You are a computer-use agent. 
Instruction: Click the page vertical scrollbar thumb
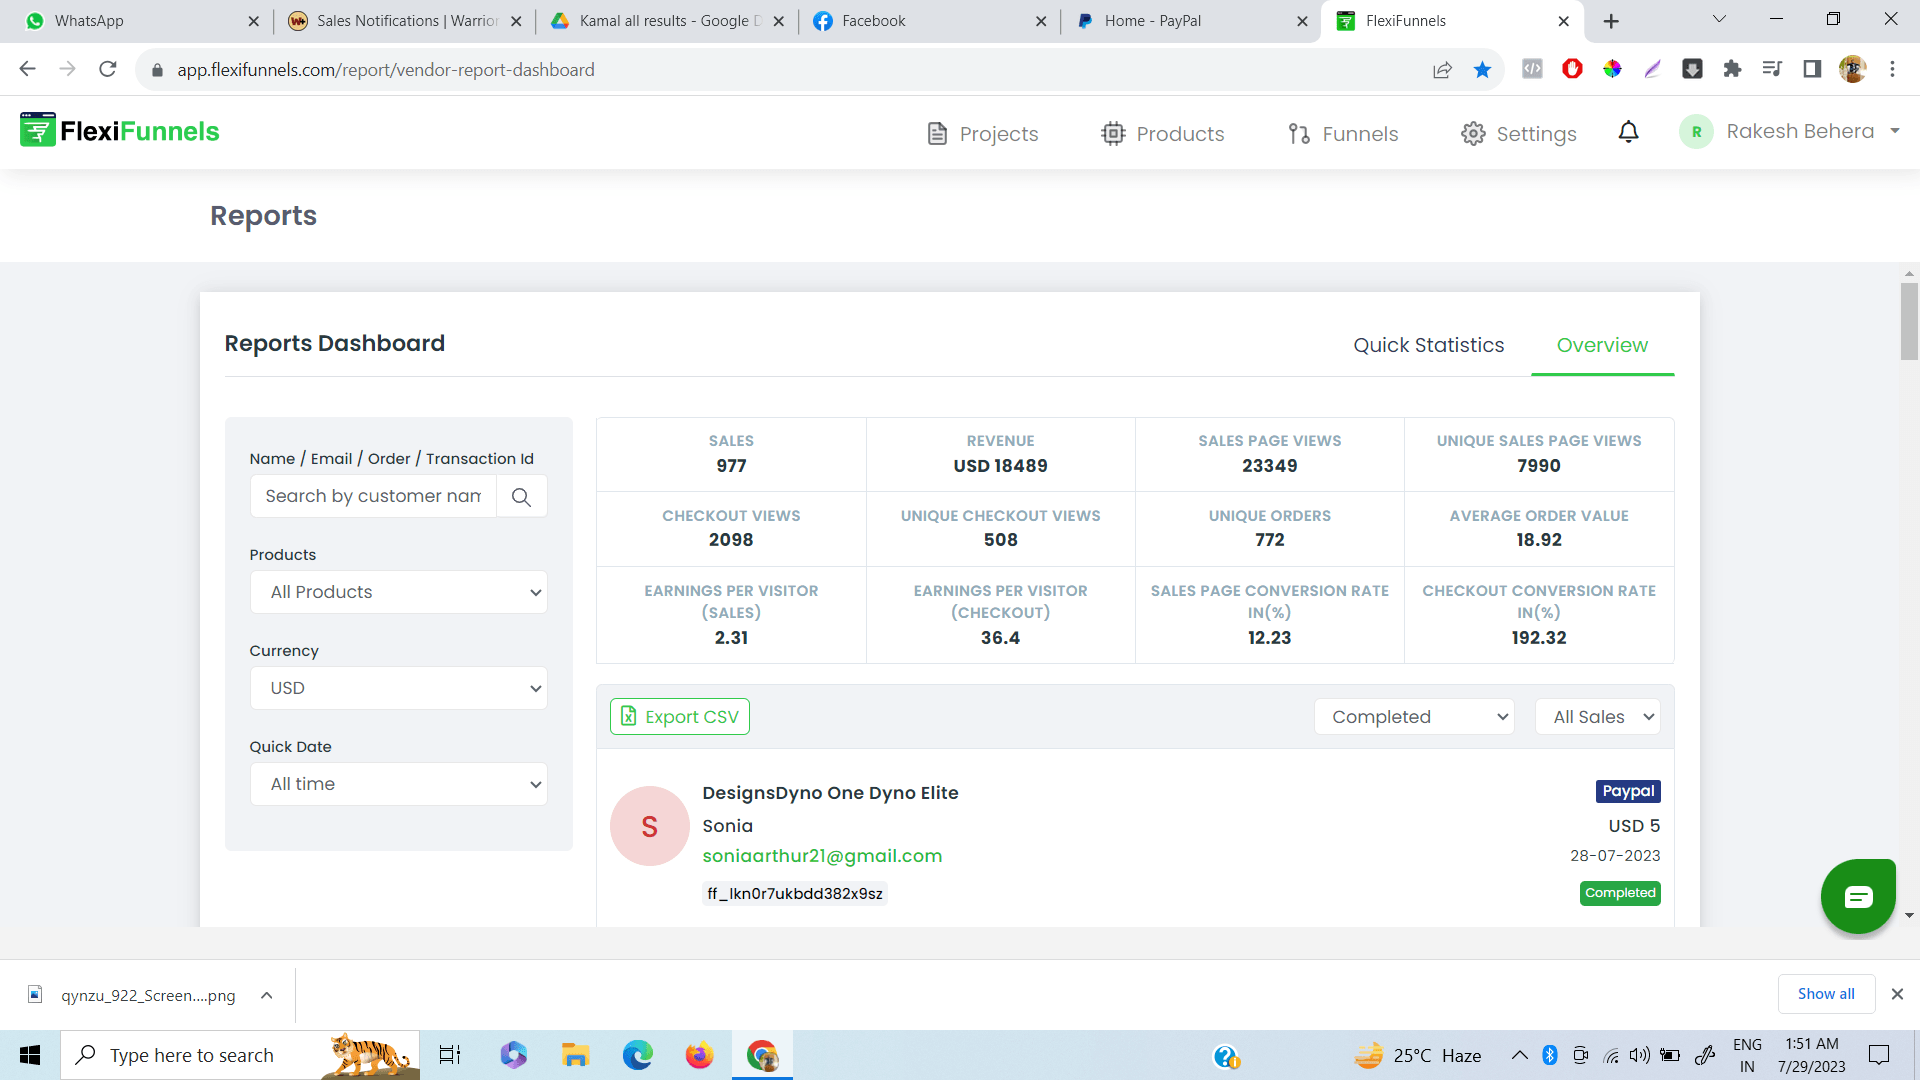tap(1909, 321)
